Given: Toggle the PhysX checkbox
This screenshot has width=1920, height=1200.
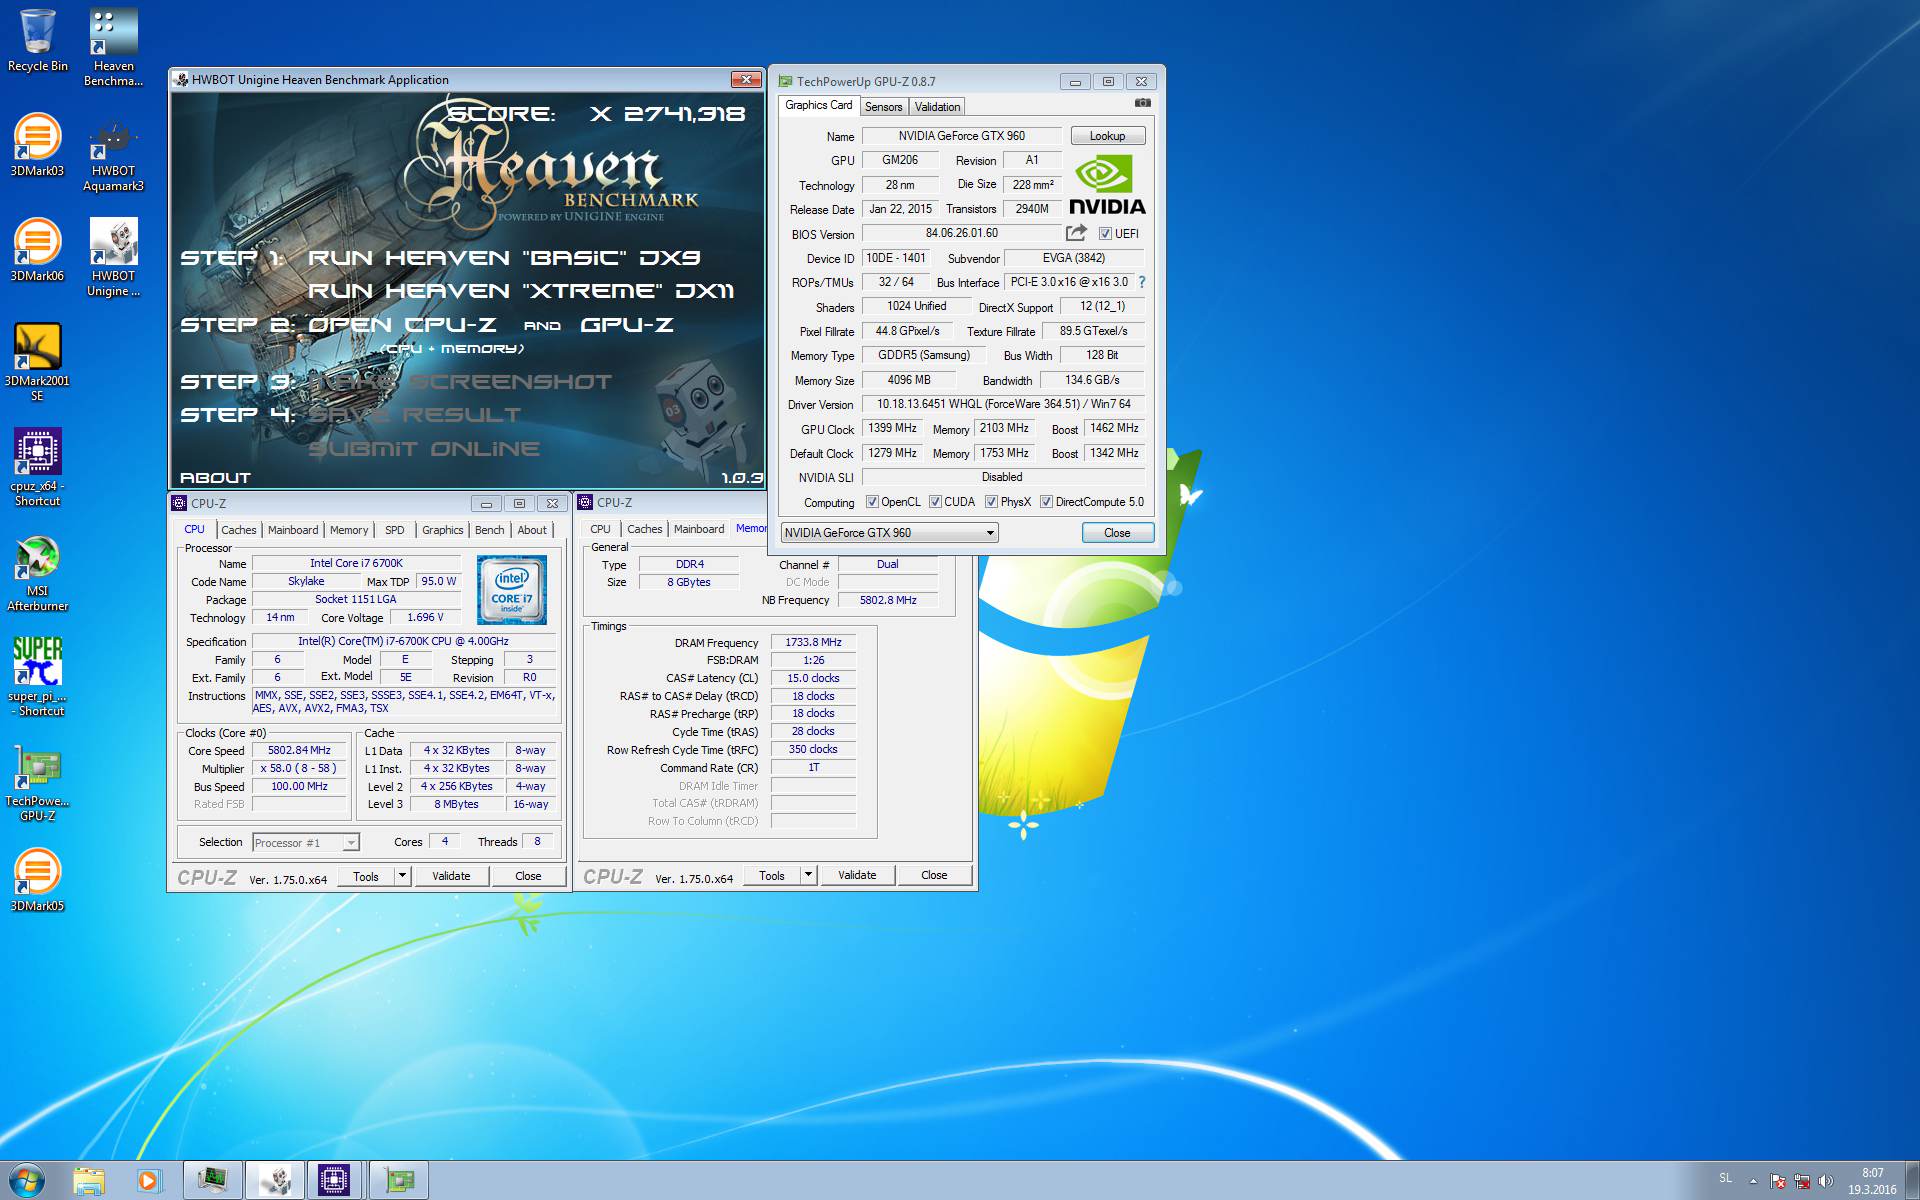Looking at the screenshot, I should (x=991, y=502).
